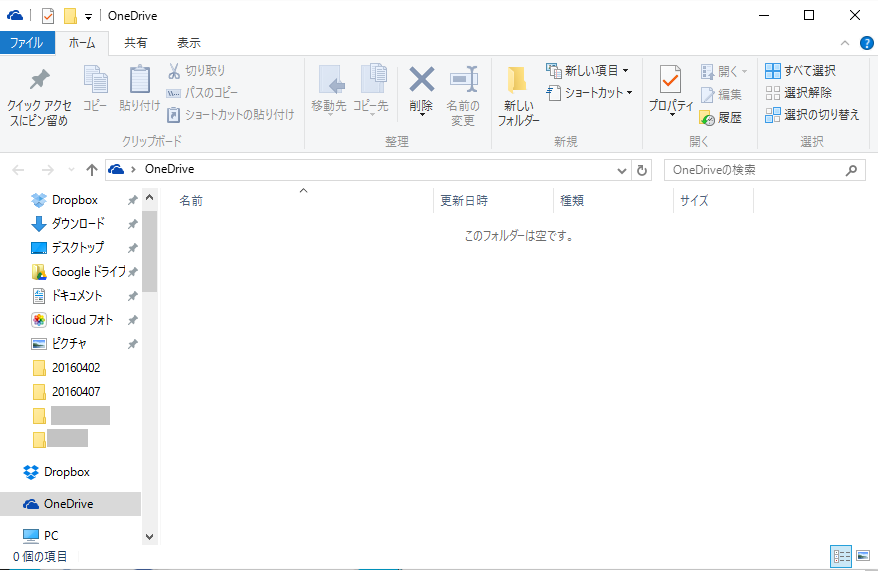This screenshot has width=878, height=571.
Task: Click the Delete (削除) X icon
Action: pyautogui.click(x=422, y=79)
